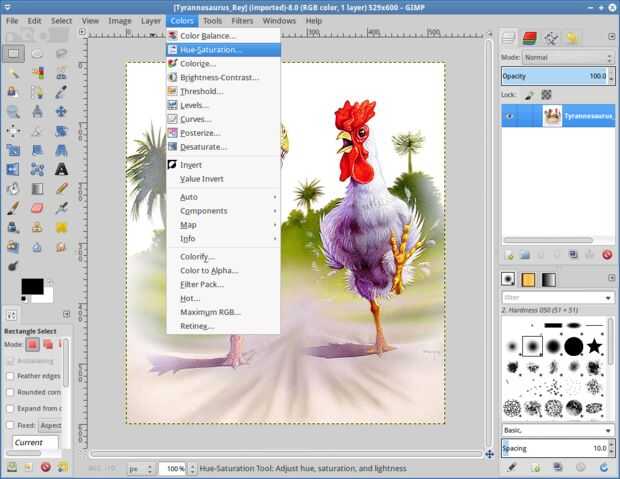
Task: Select the Bucket Fill tool
Action: pyautogui.click(x=13, y=189)
